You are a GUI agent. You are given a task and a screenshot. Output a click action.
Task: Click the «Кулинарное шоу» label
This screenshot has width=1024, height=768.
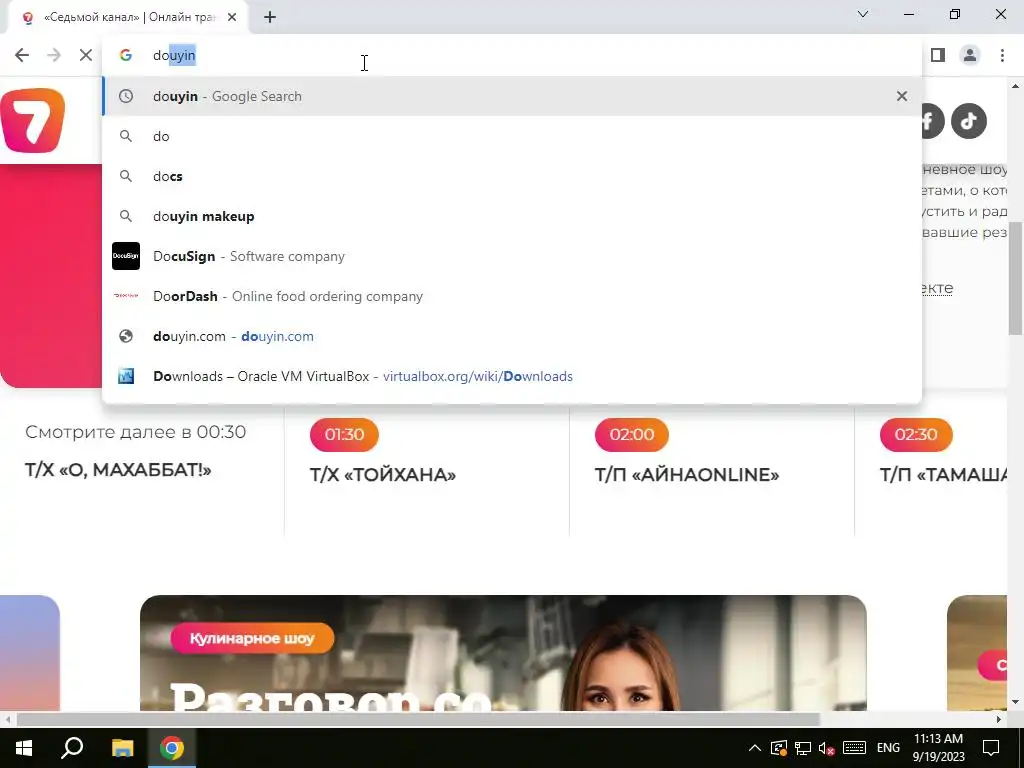click(252, 638)
